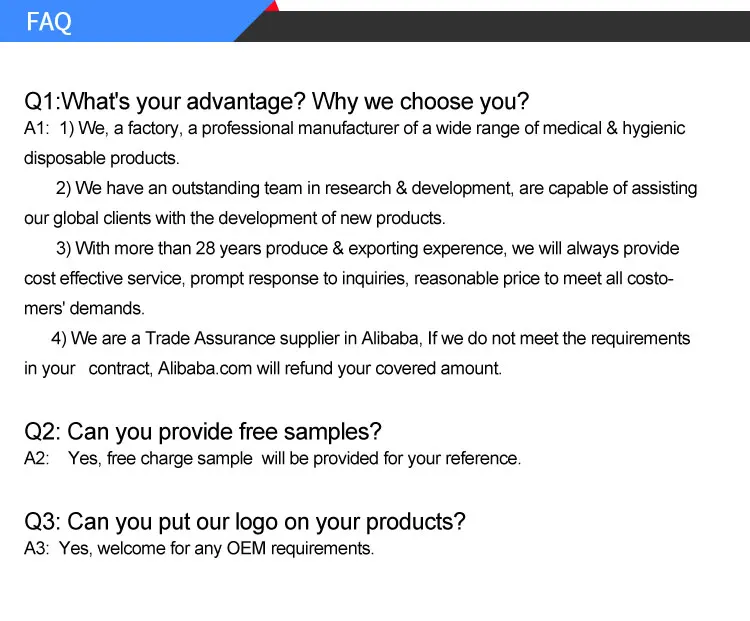Click the "A1:" answer label
The image size is (750, 621).
[37, 129]
